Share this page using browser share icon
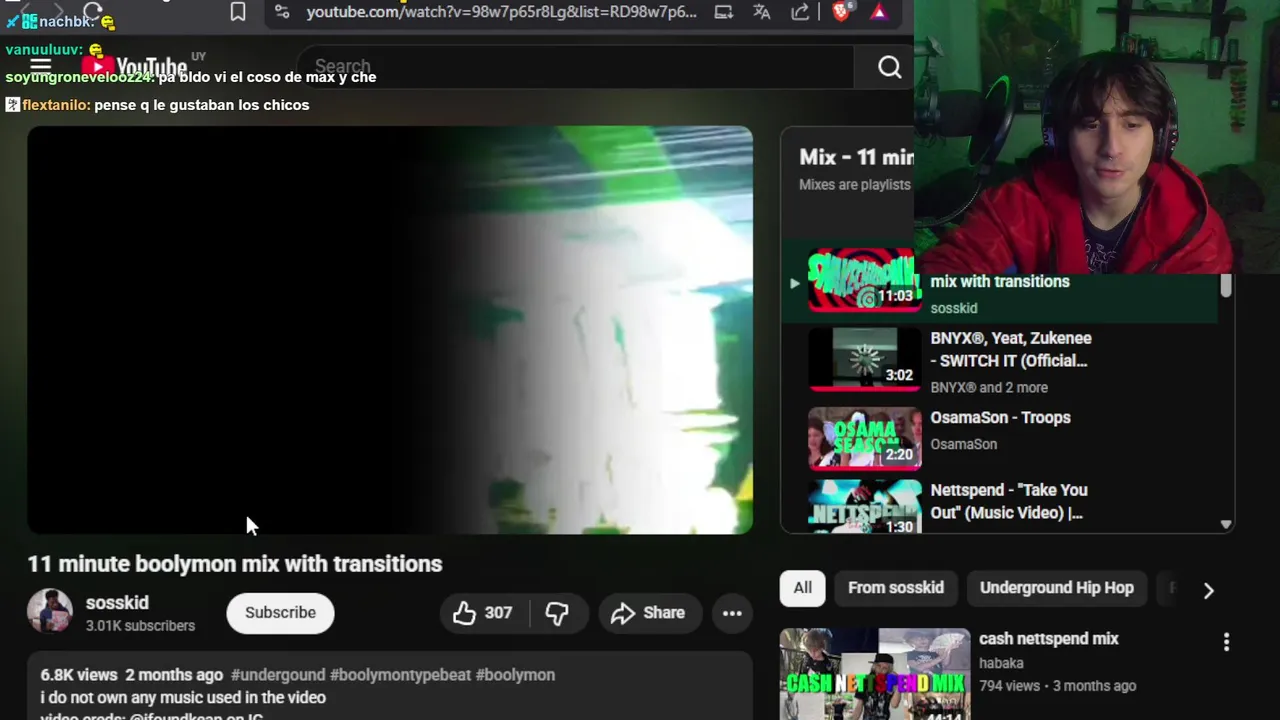The height and width of the screenshot is (720, 1280). click(x=801, y=12)
